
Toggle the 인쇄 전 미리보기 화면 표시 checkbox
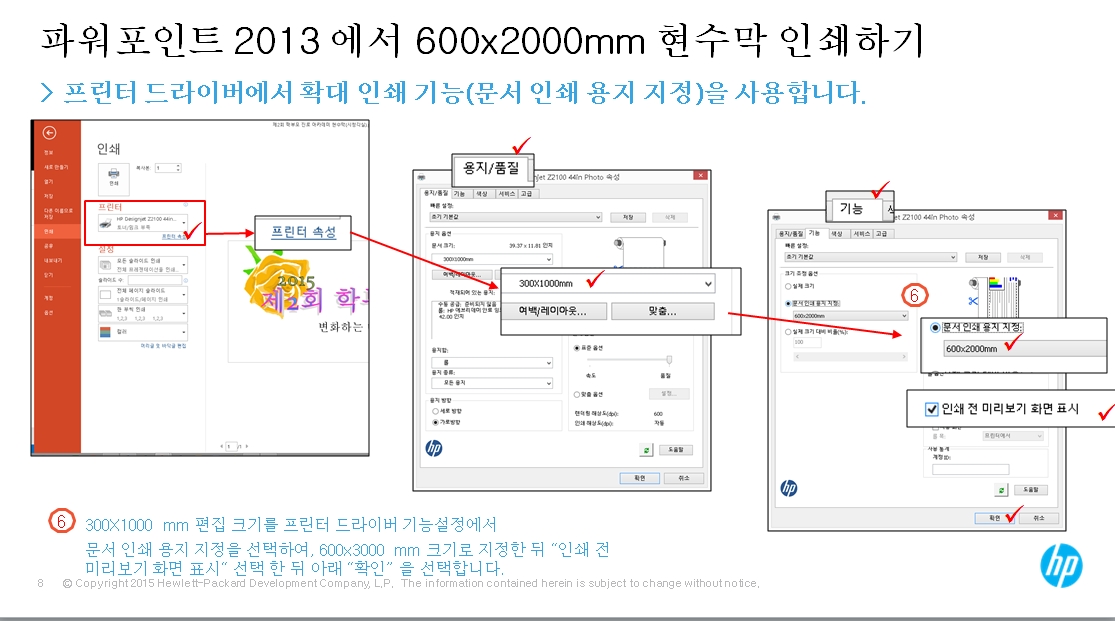pyautogui.click(x=932, y=409)
